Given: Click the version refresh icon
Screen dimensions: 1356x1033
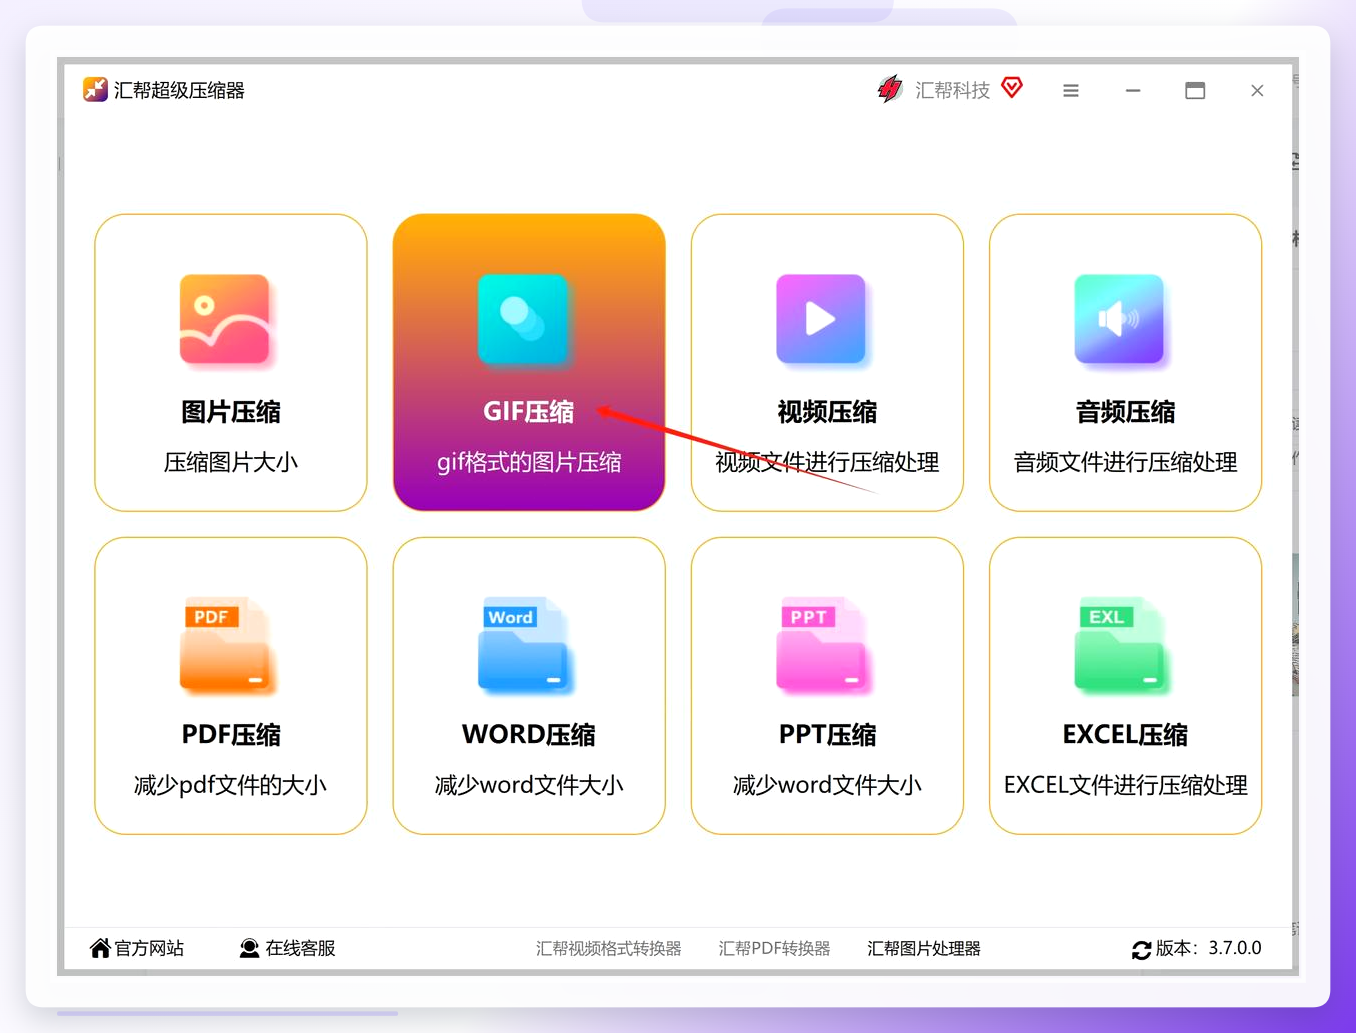Looking at the screenshot, I should (x=1141, y=949).
